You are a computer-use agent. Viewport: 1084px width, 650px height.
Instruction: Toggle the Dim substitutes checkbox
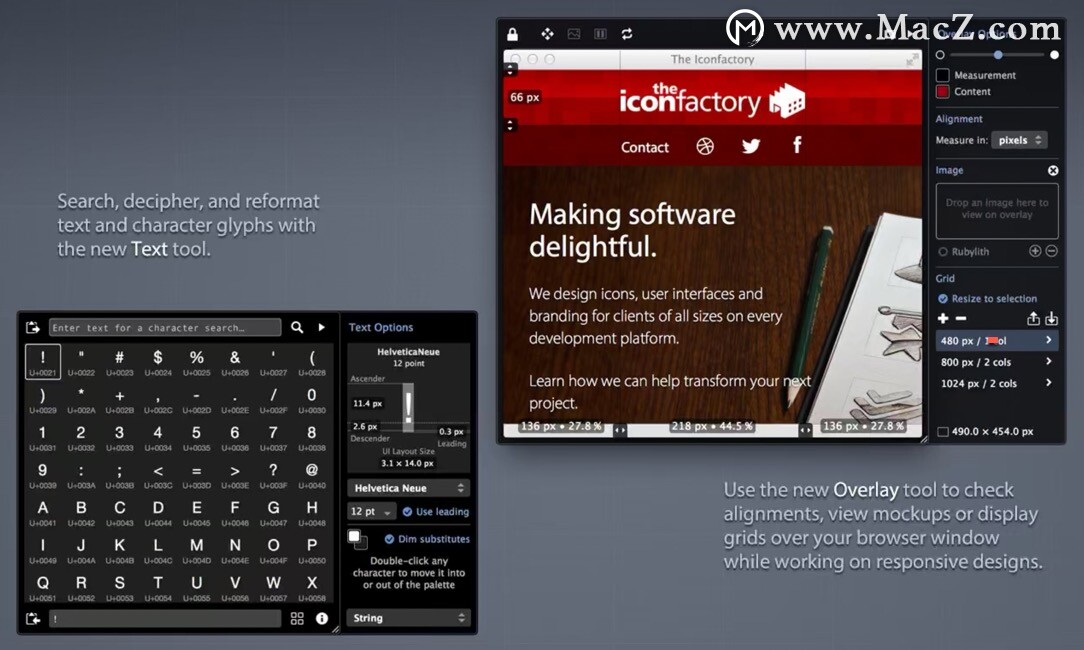pos(389,539)
